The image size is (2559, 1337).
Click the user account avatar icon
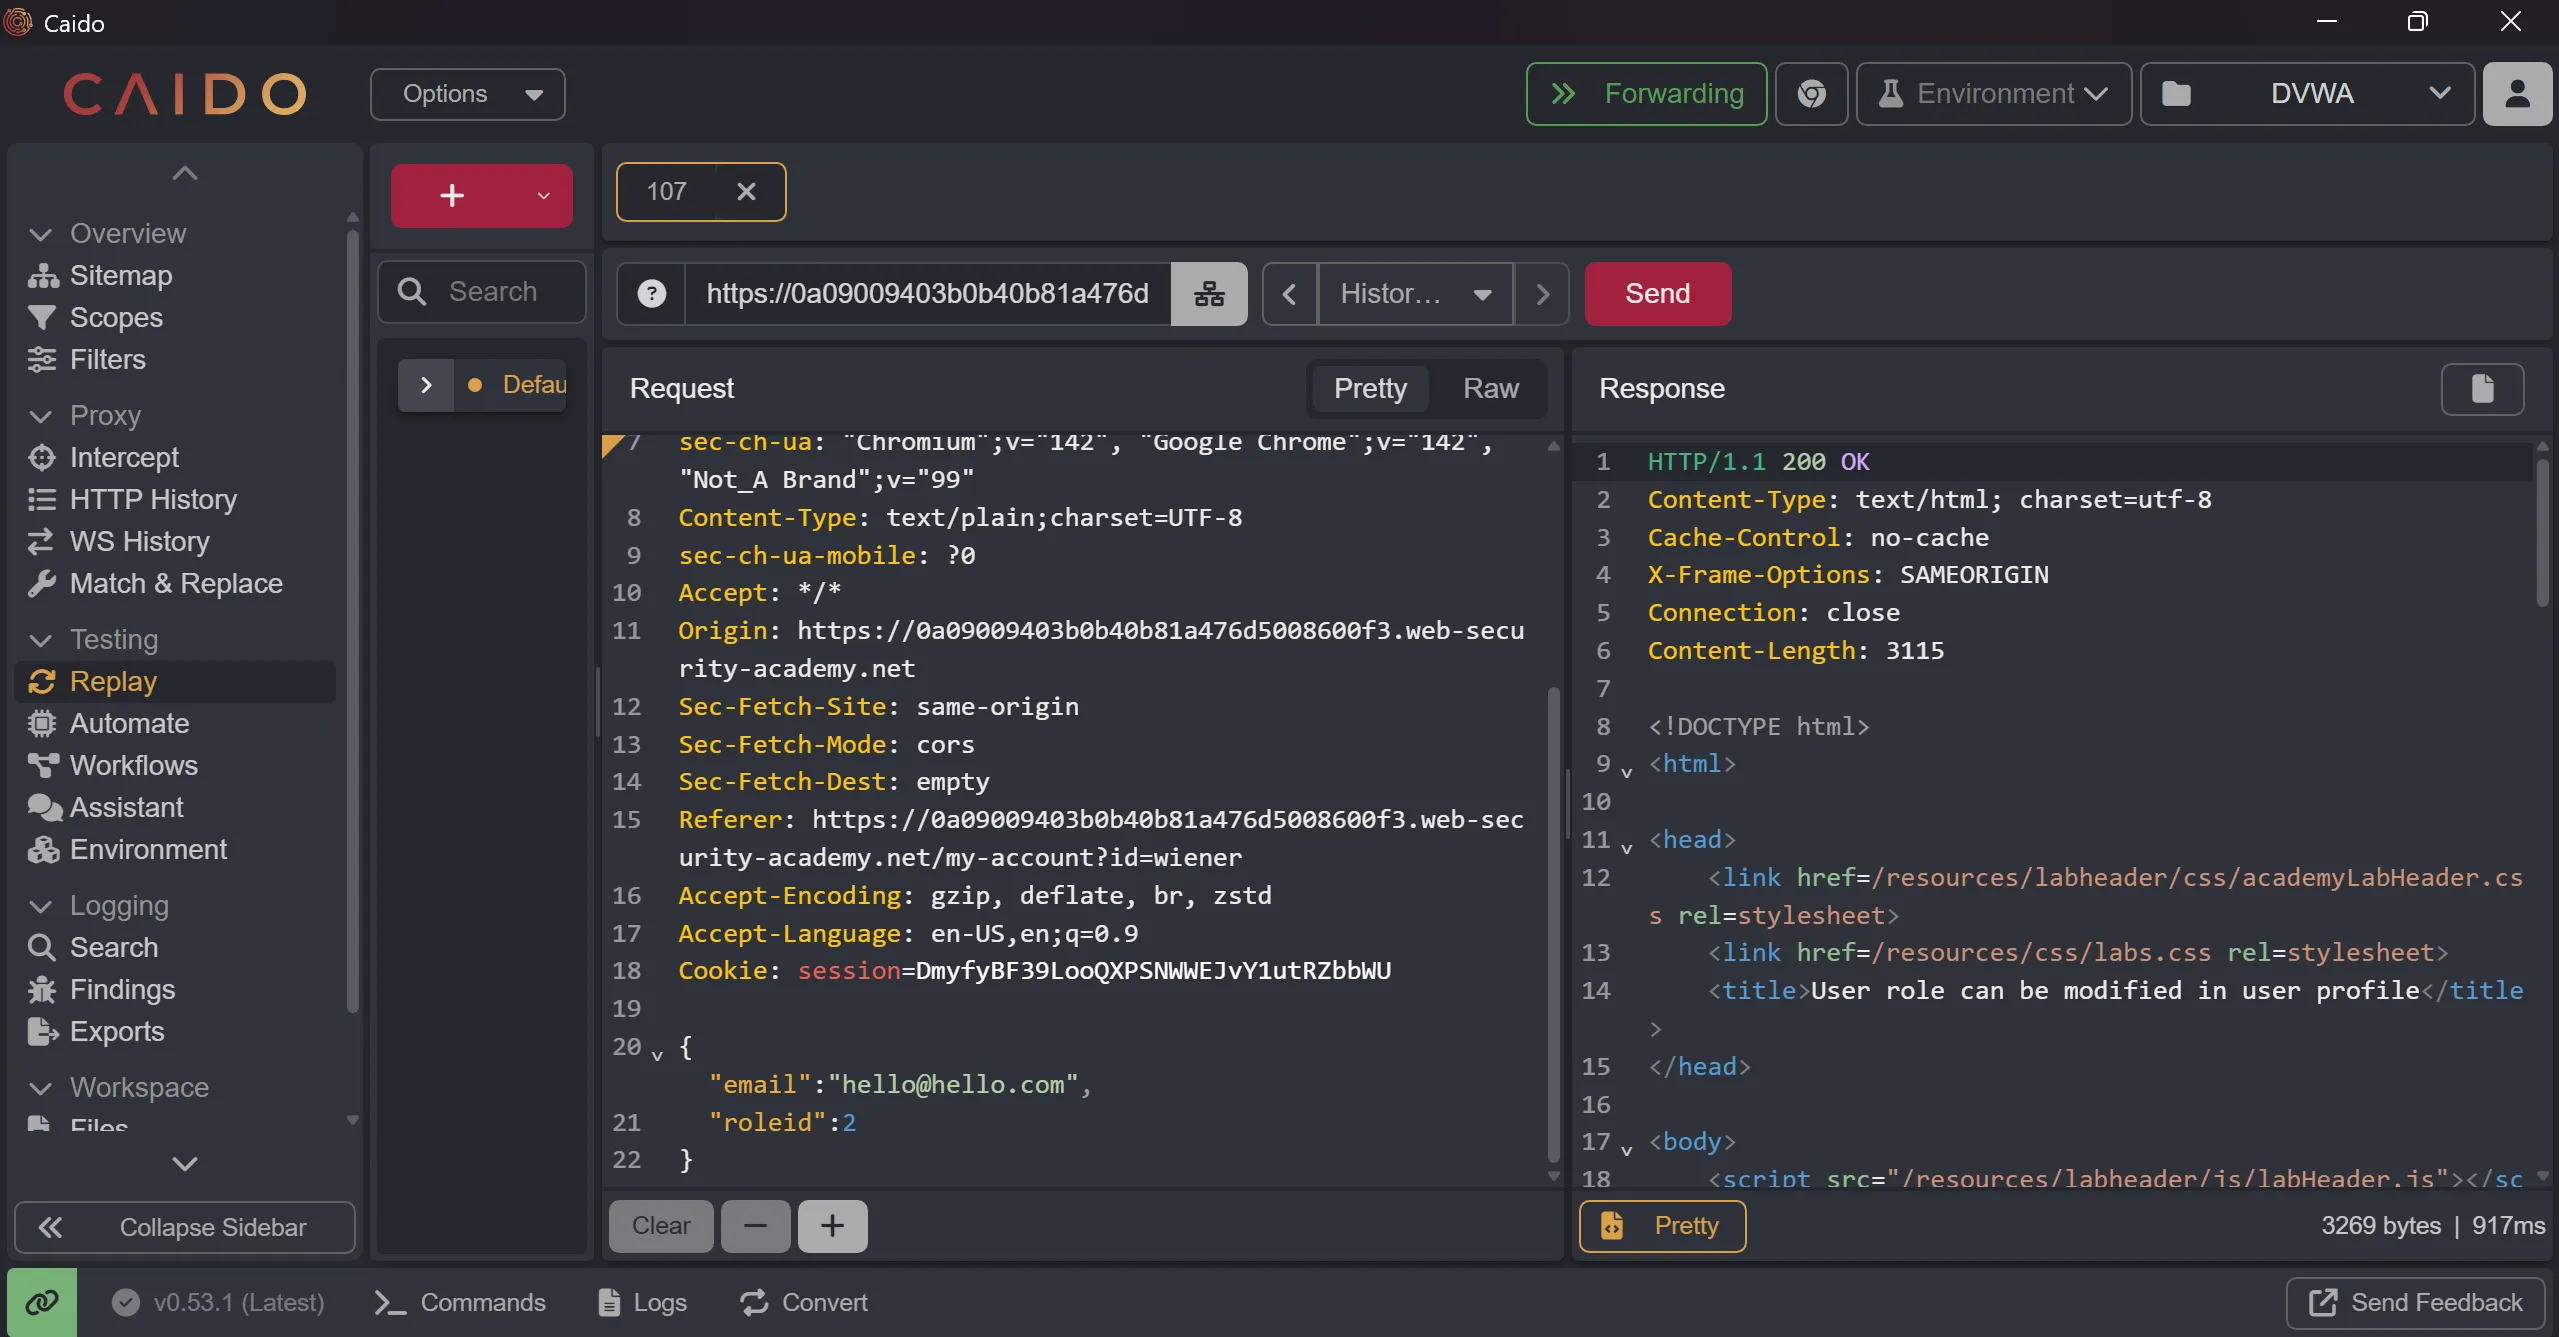pyautogui.click(x=2517, y=94)
